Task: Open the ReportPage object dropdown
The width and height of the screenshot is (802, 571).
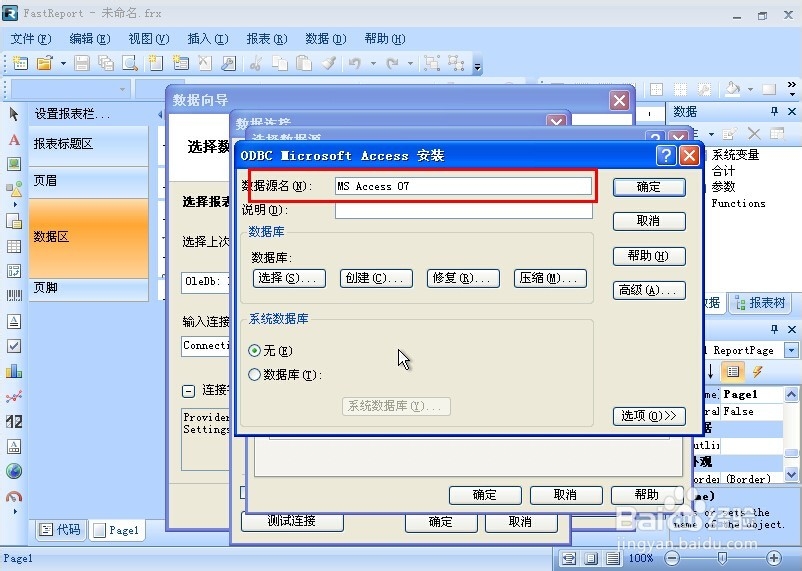Action: coord(791,350)
